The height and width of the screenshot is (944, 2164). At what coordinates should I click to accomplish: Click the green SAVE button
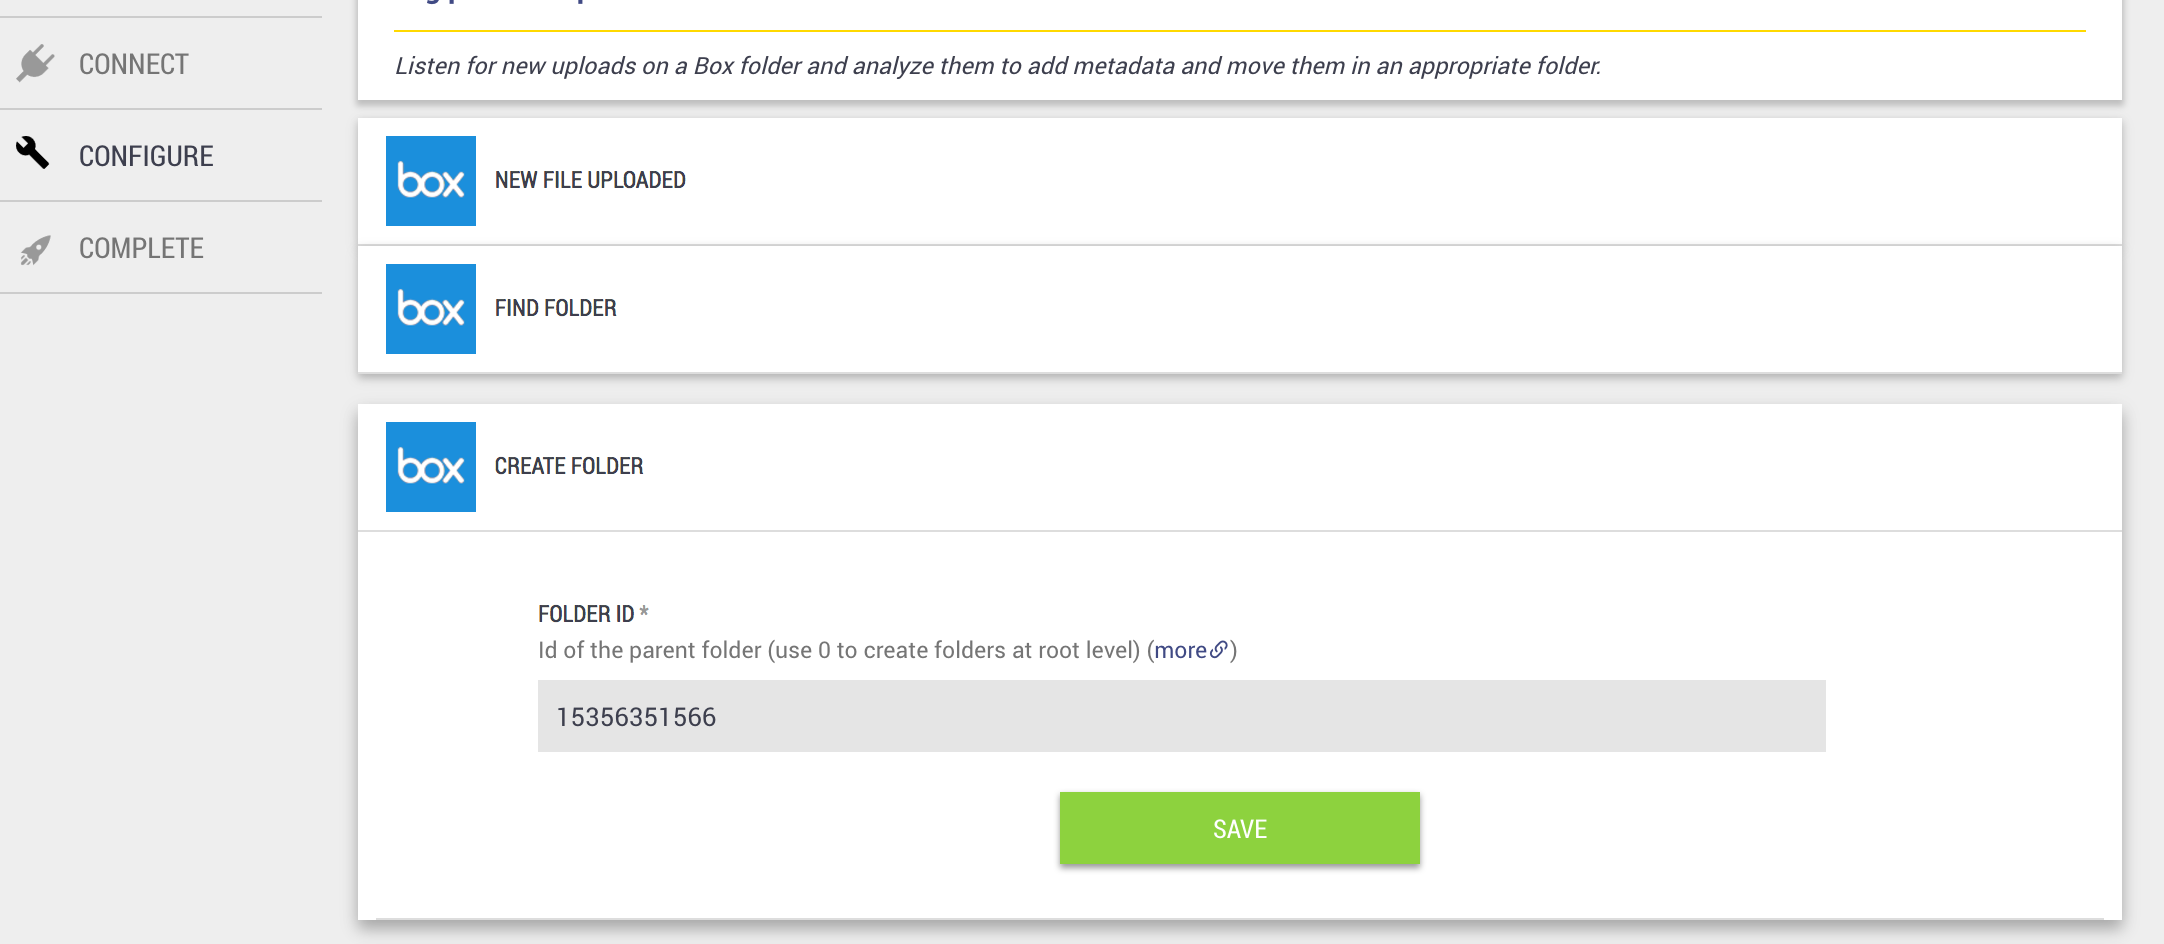1240,828
